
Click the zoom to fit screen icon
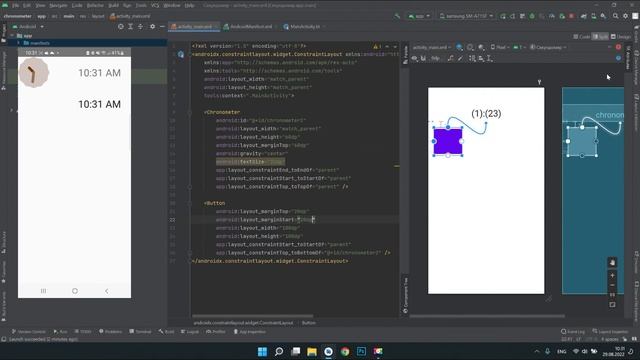point(612,304)
